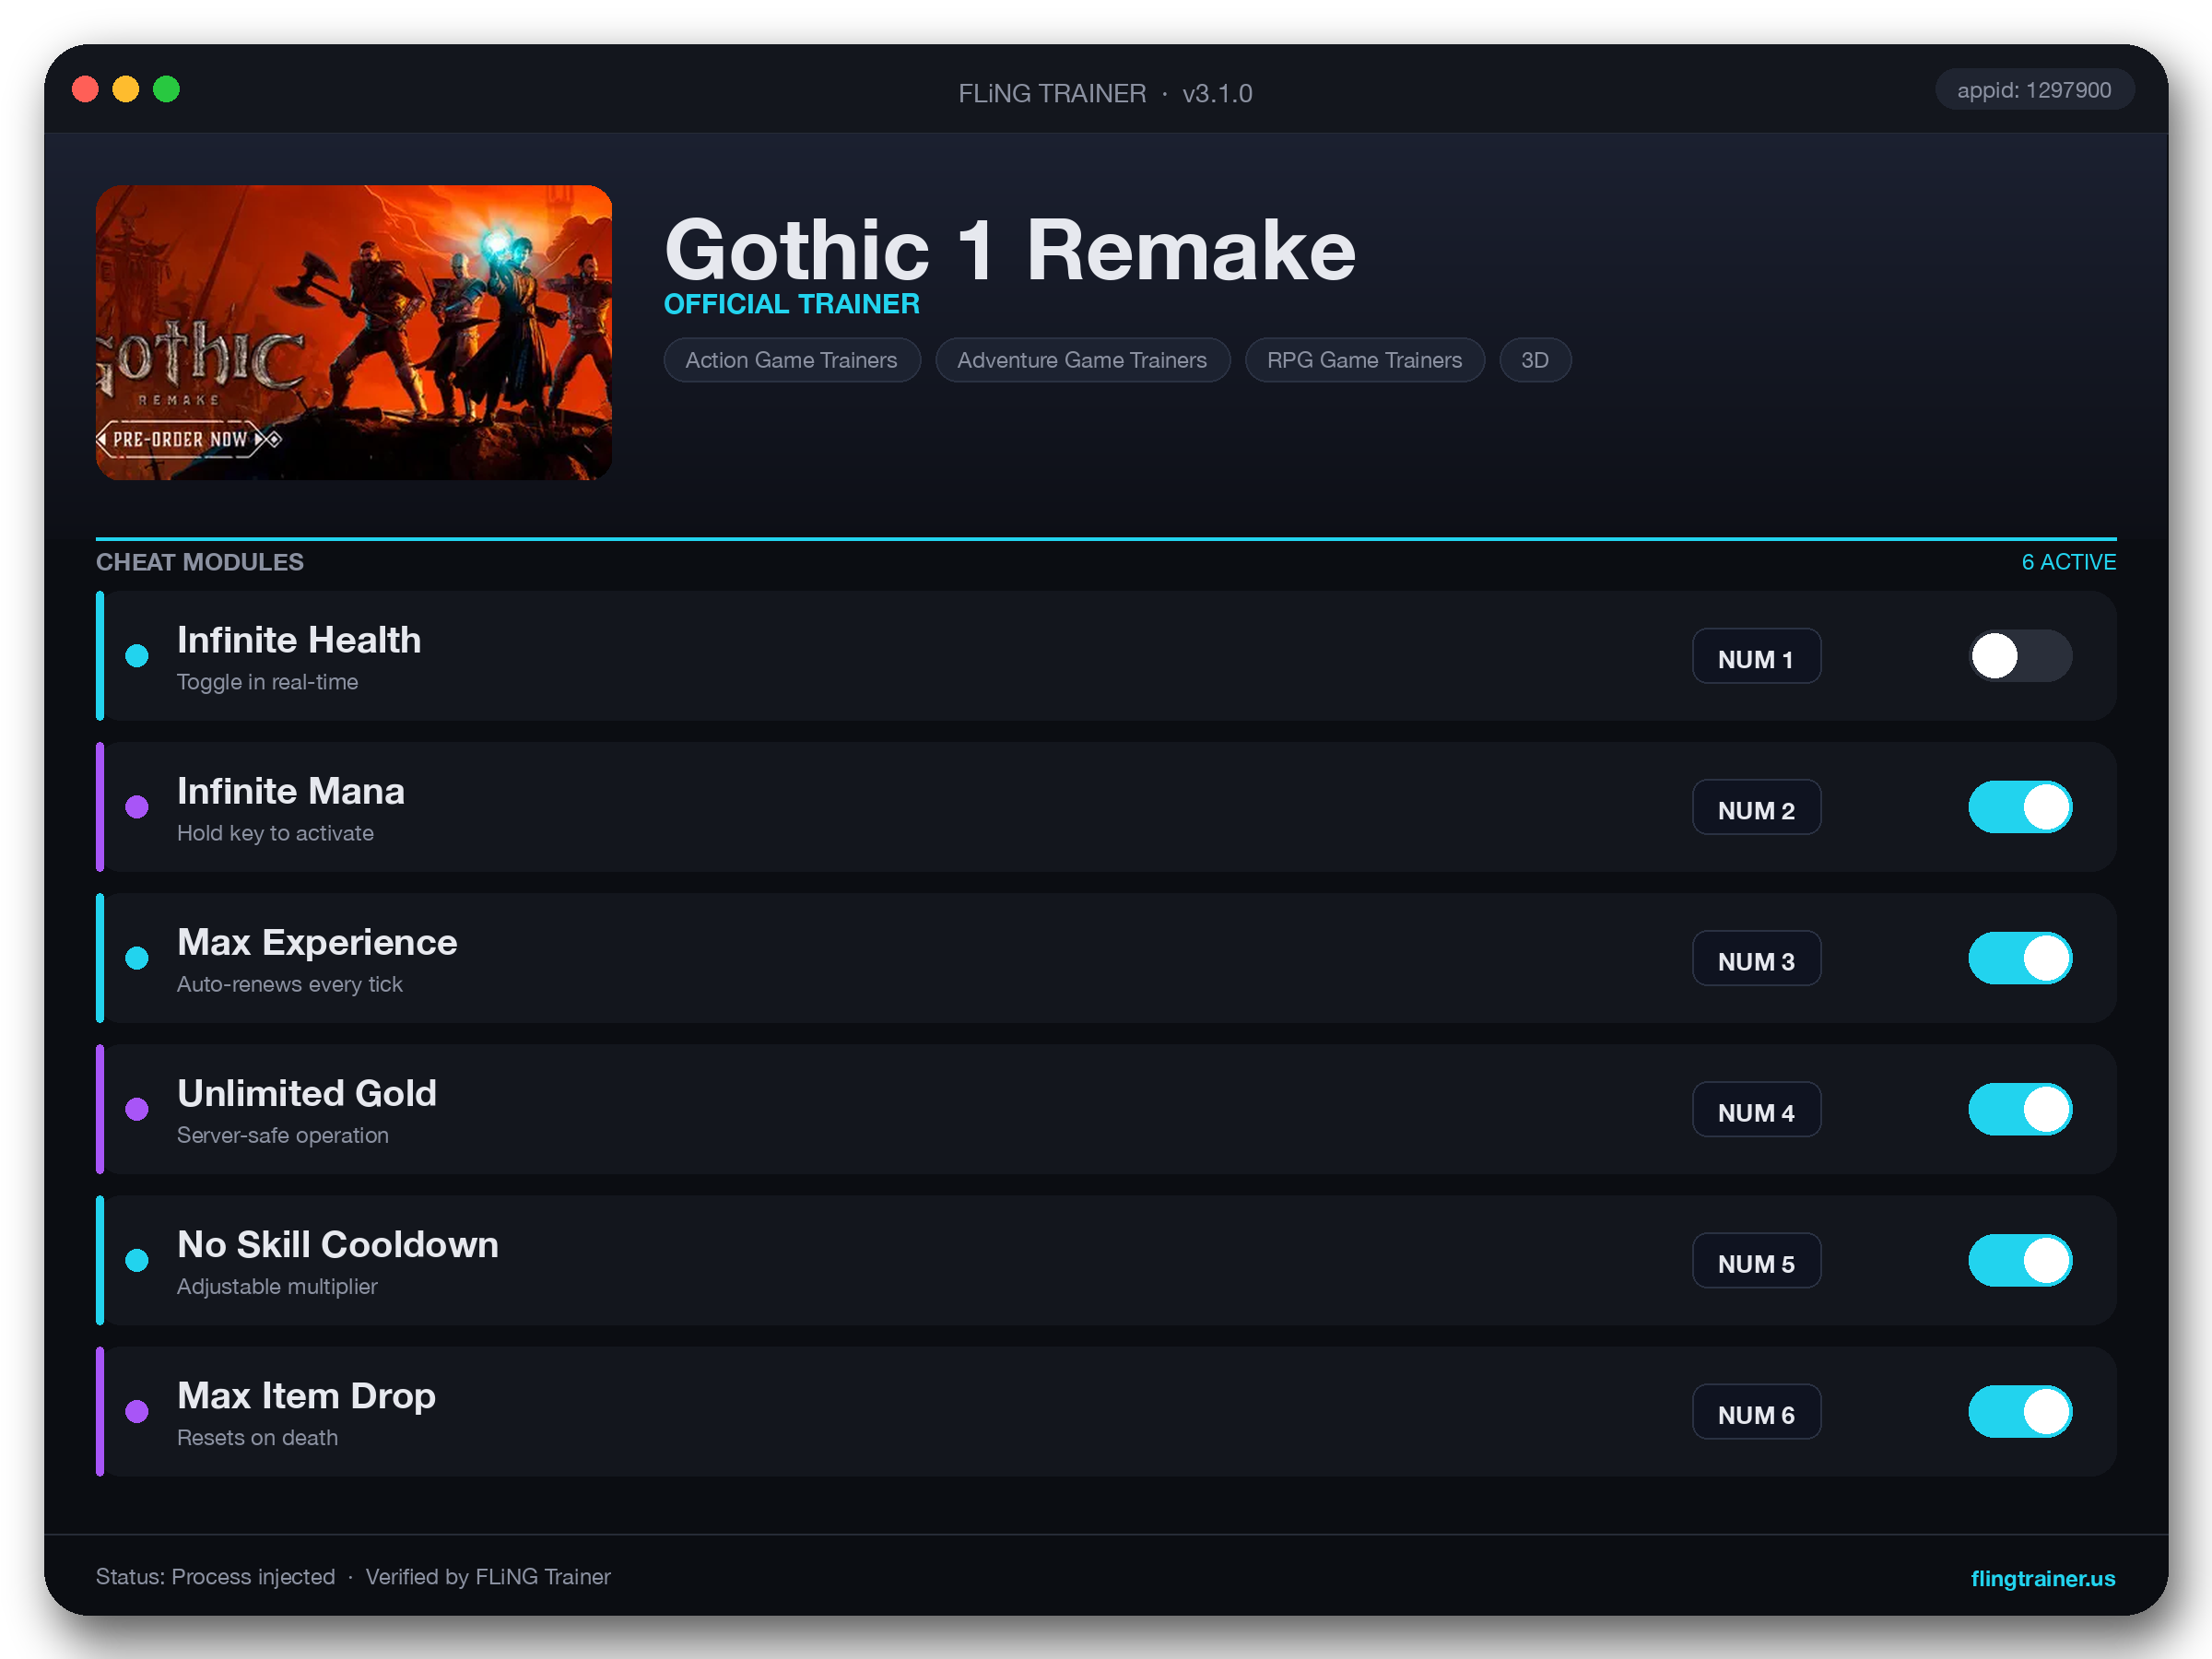Turn off the Max Experience switch

(x=2020, y=958)
